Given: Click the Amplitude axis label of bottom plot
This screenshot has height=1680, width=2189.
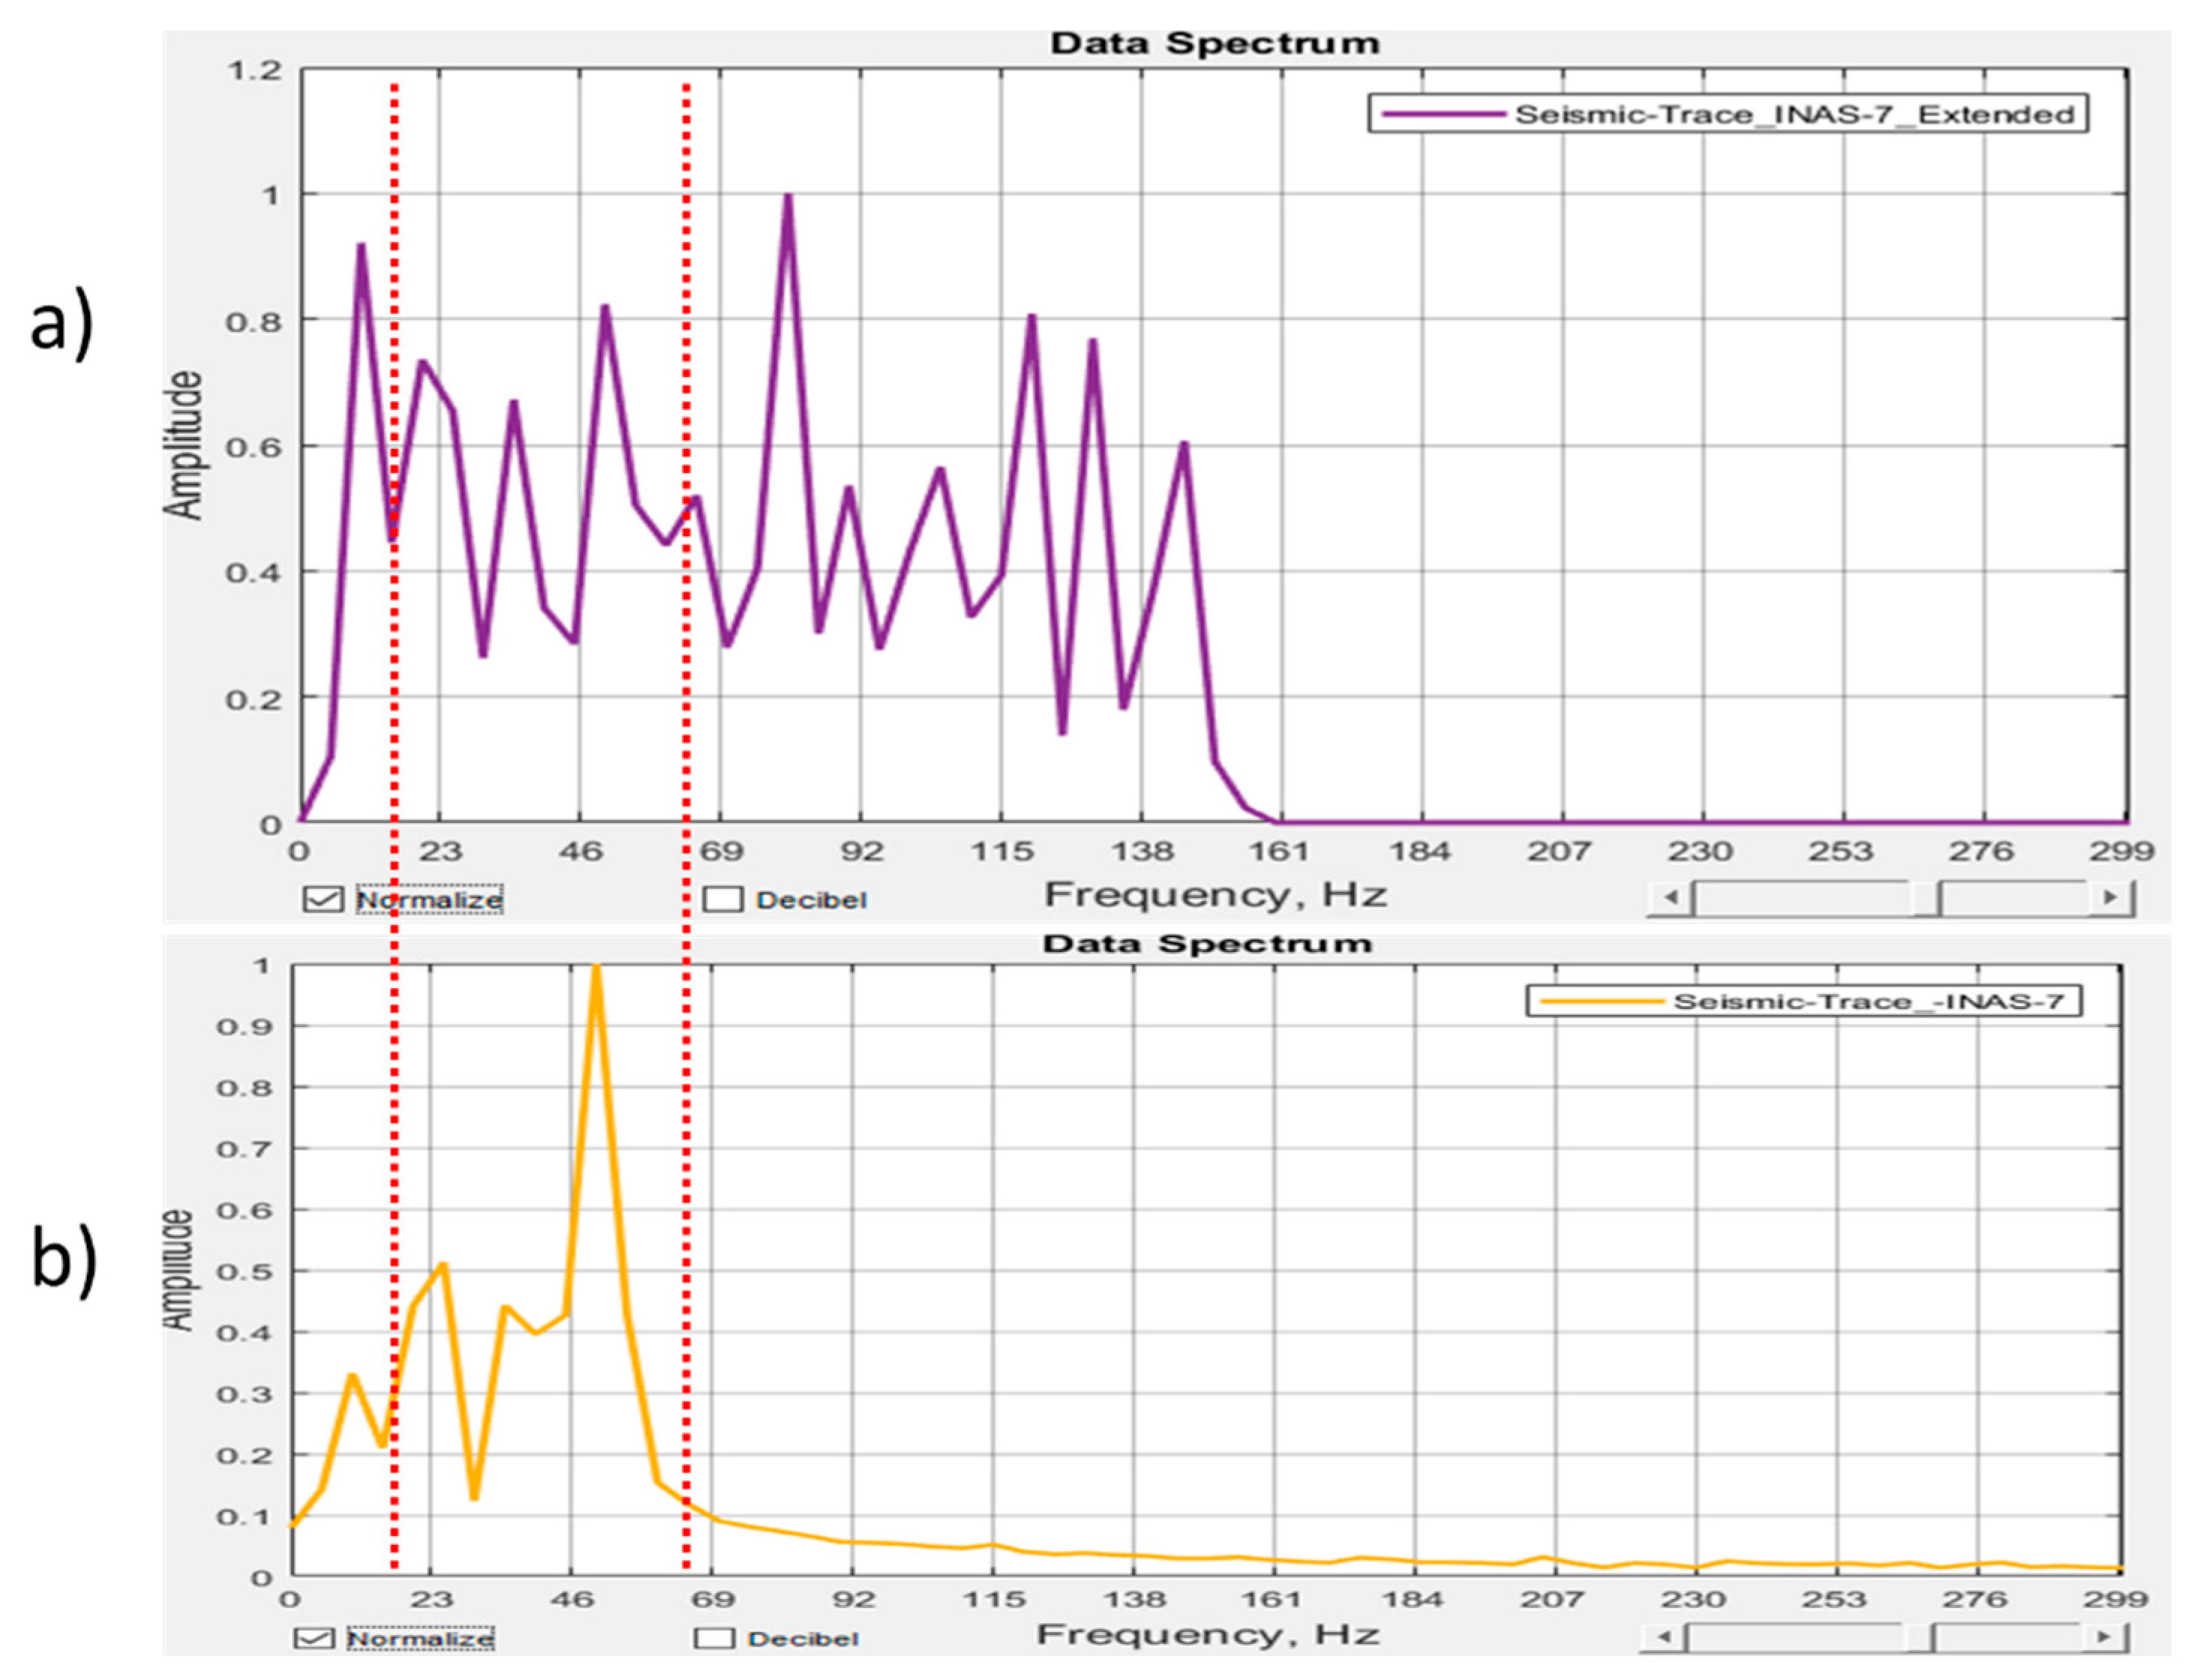Looking at the screenshot, I should coord(178,1270).
